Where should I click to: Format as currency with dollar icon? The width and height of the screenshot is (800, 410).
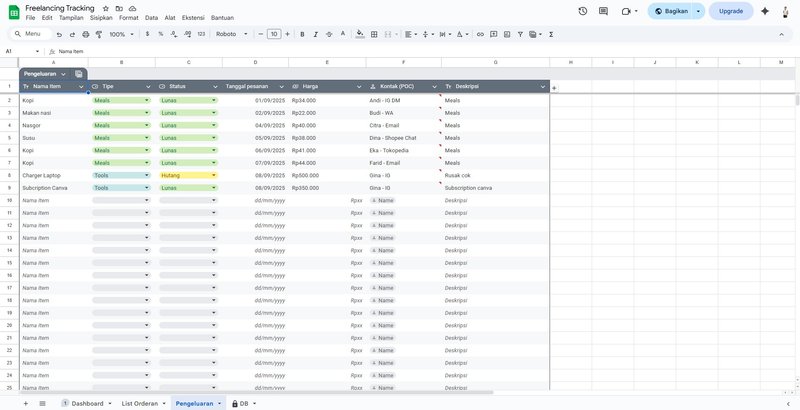coord(147,34)
